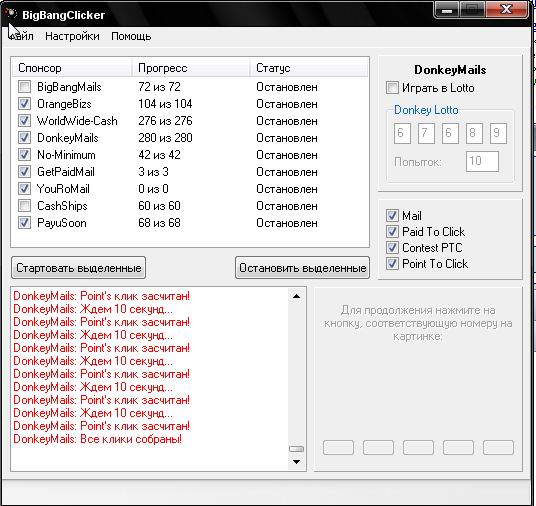Click the first Donkey Lotto number field
The image size is (536, 506).
[402, 133]
